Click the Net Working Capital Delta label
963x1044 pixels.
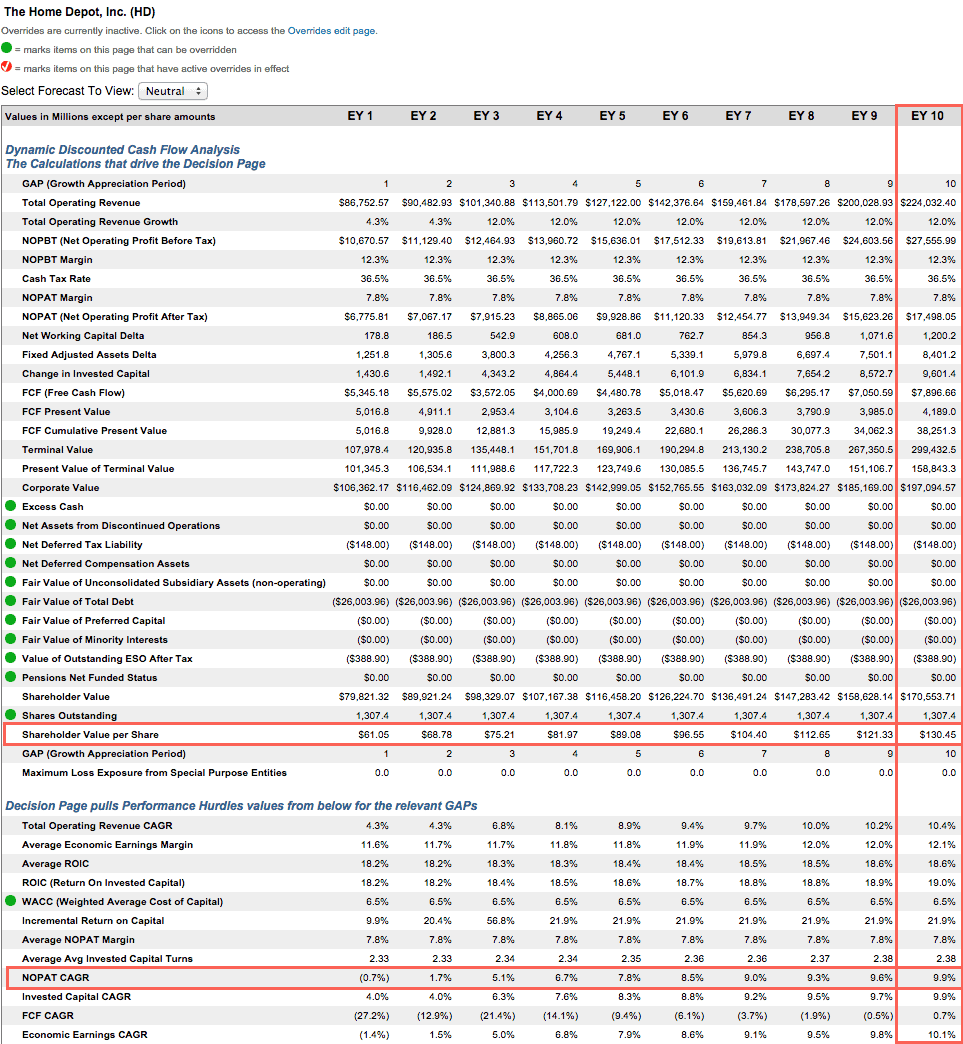[83, 336]
